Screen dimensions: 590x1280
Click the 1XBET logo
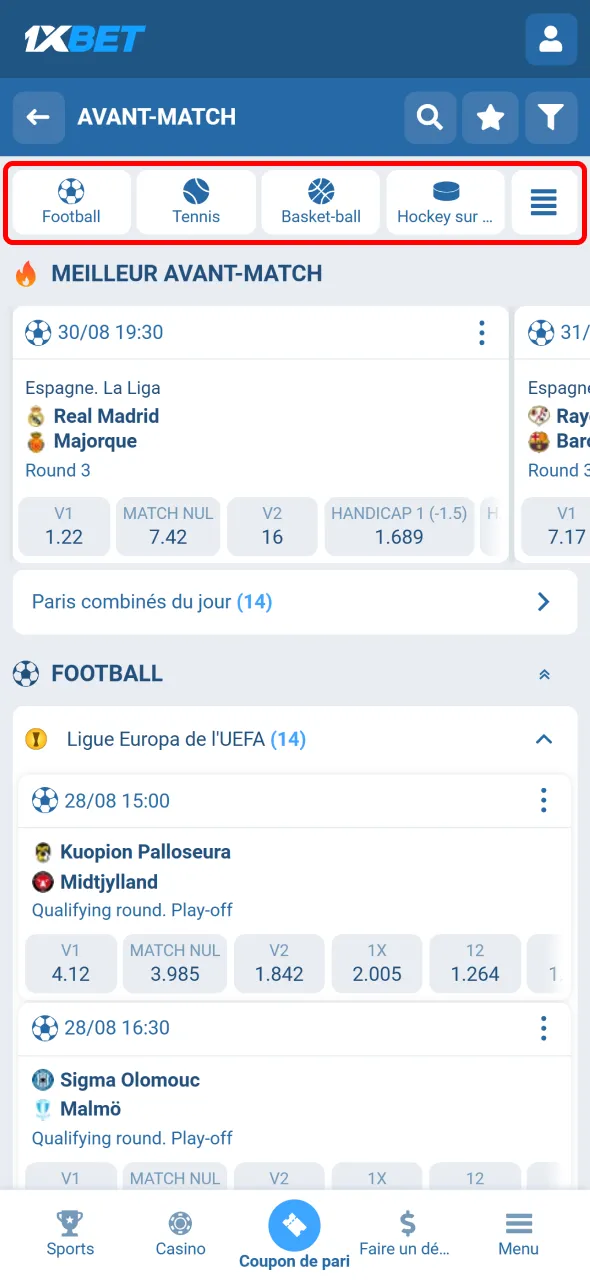point(84,38)
